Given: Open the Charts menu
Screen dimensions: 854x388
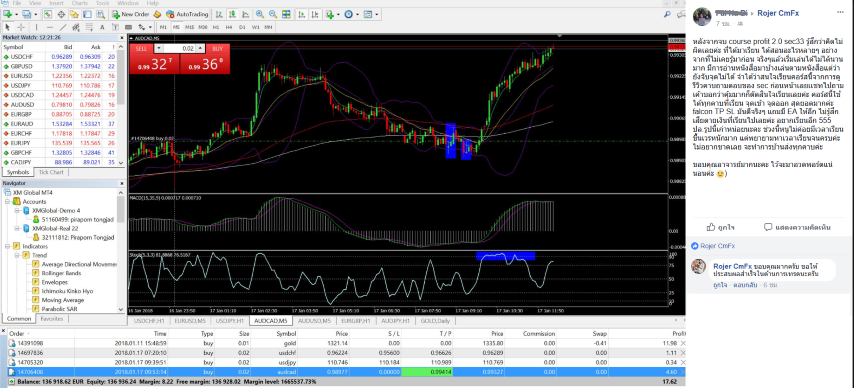Looking at the screenshot, I should [x=80, y=3].
